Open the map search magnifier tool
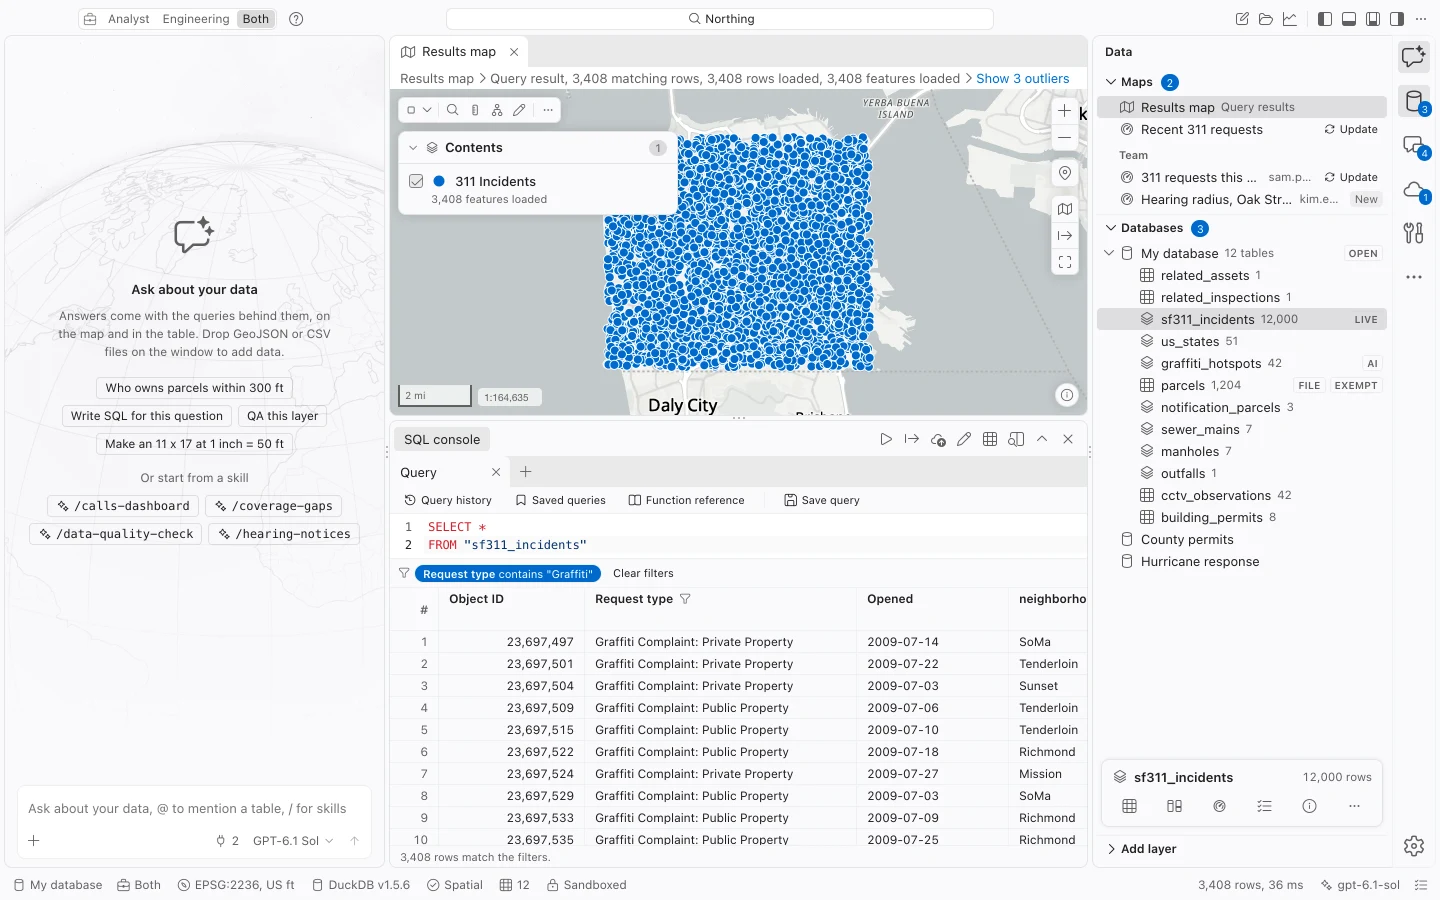This screenshot has width=1440, height=900. click(453, 110)
